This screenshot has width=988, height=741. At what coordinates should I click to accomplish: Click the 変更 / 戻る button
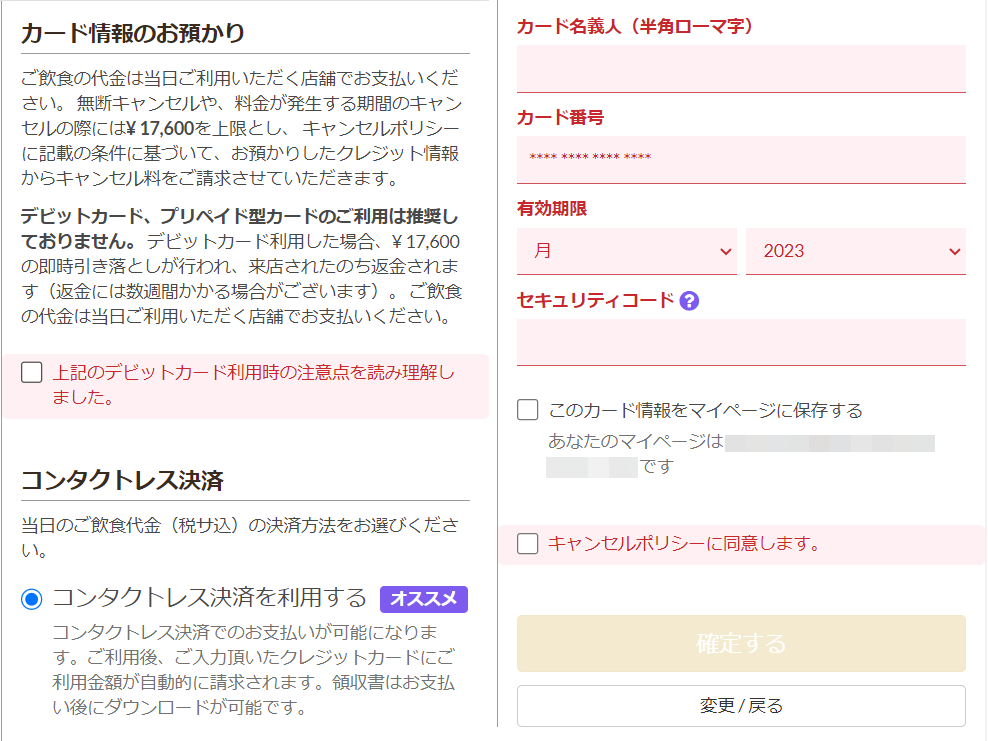point(741,706)
